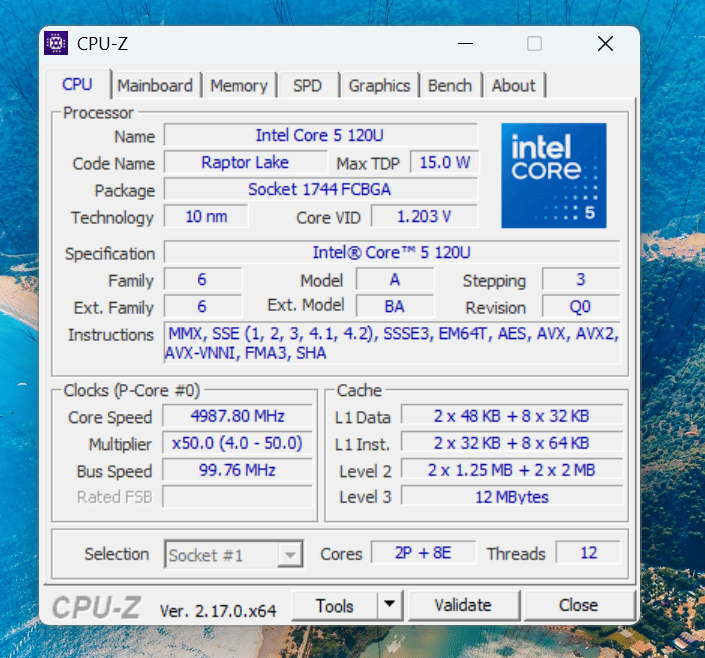Click the Max TDP value 15.0 W

[x=444, y=162]
